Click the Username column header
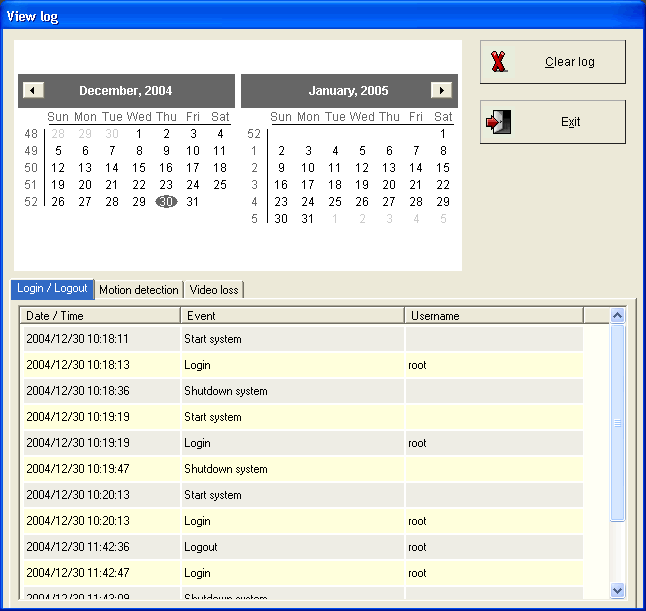This screenshot has width=646, height=611. [494, 316]
